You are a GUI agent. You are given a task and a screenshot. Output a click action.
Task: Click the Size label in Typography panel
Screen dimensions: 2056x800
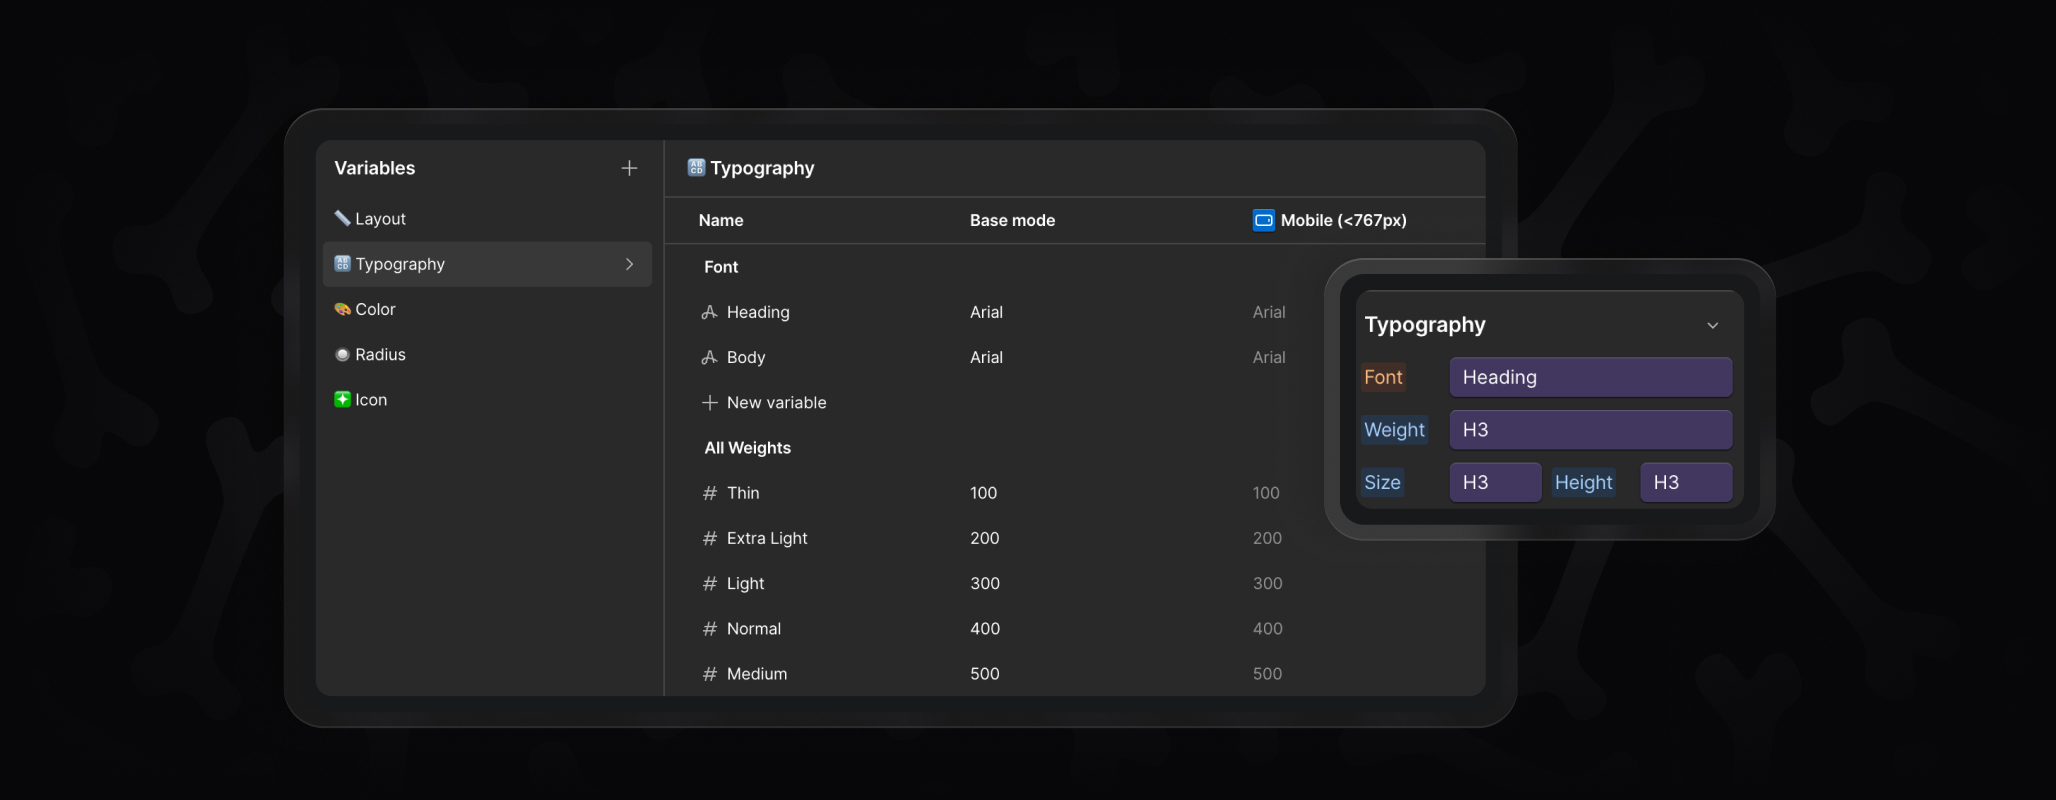(x=1382, y=482)
